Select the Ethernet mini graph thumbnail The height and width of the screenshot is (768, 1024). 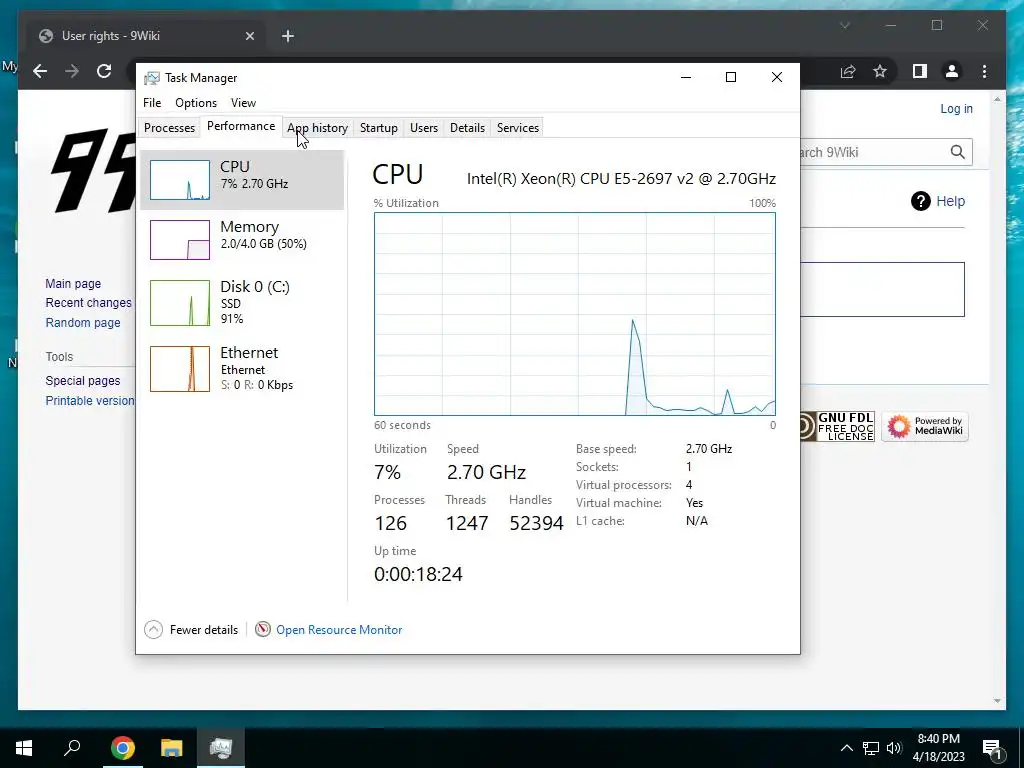pos(180,369)
